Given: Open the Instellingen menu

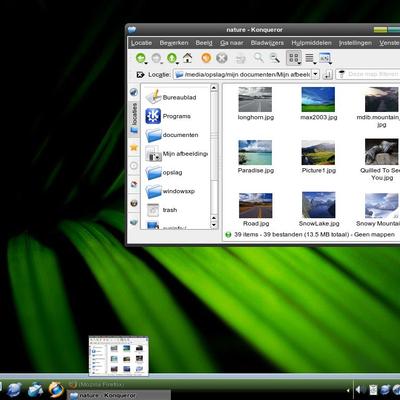Looking at the screenshot, I should tap(355, 43).
